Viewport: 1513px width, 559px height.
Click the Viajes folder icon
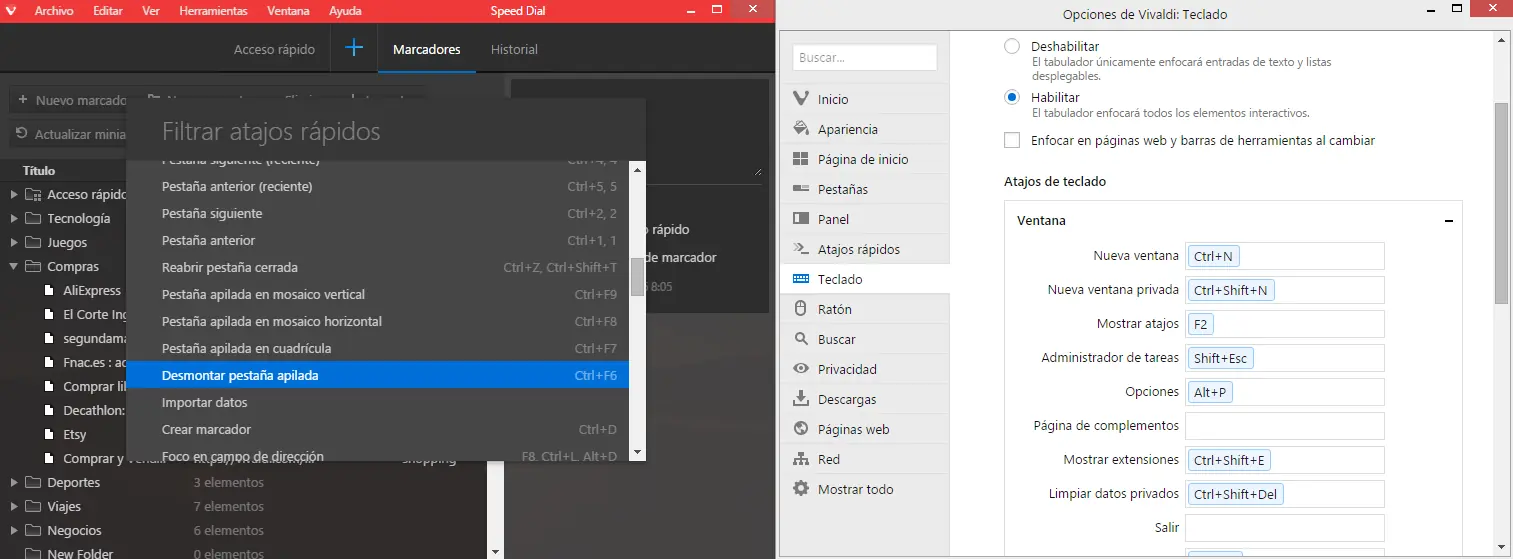click(x=33, y=506)
